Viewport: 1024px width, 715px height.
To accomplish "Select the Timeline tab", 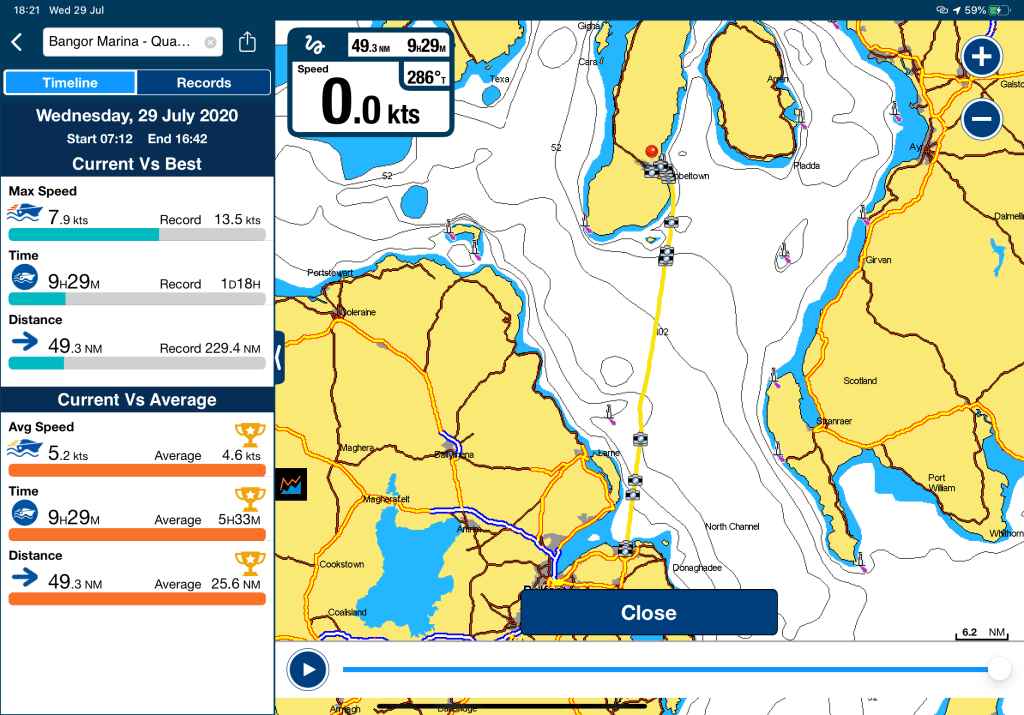I will pos(70,83).
